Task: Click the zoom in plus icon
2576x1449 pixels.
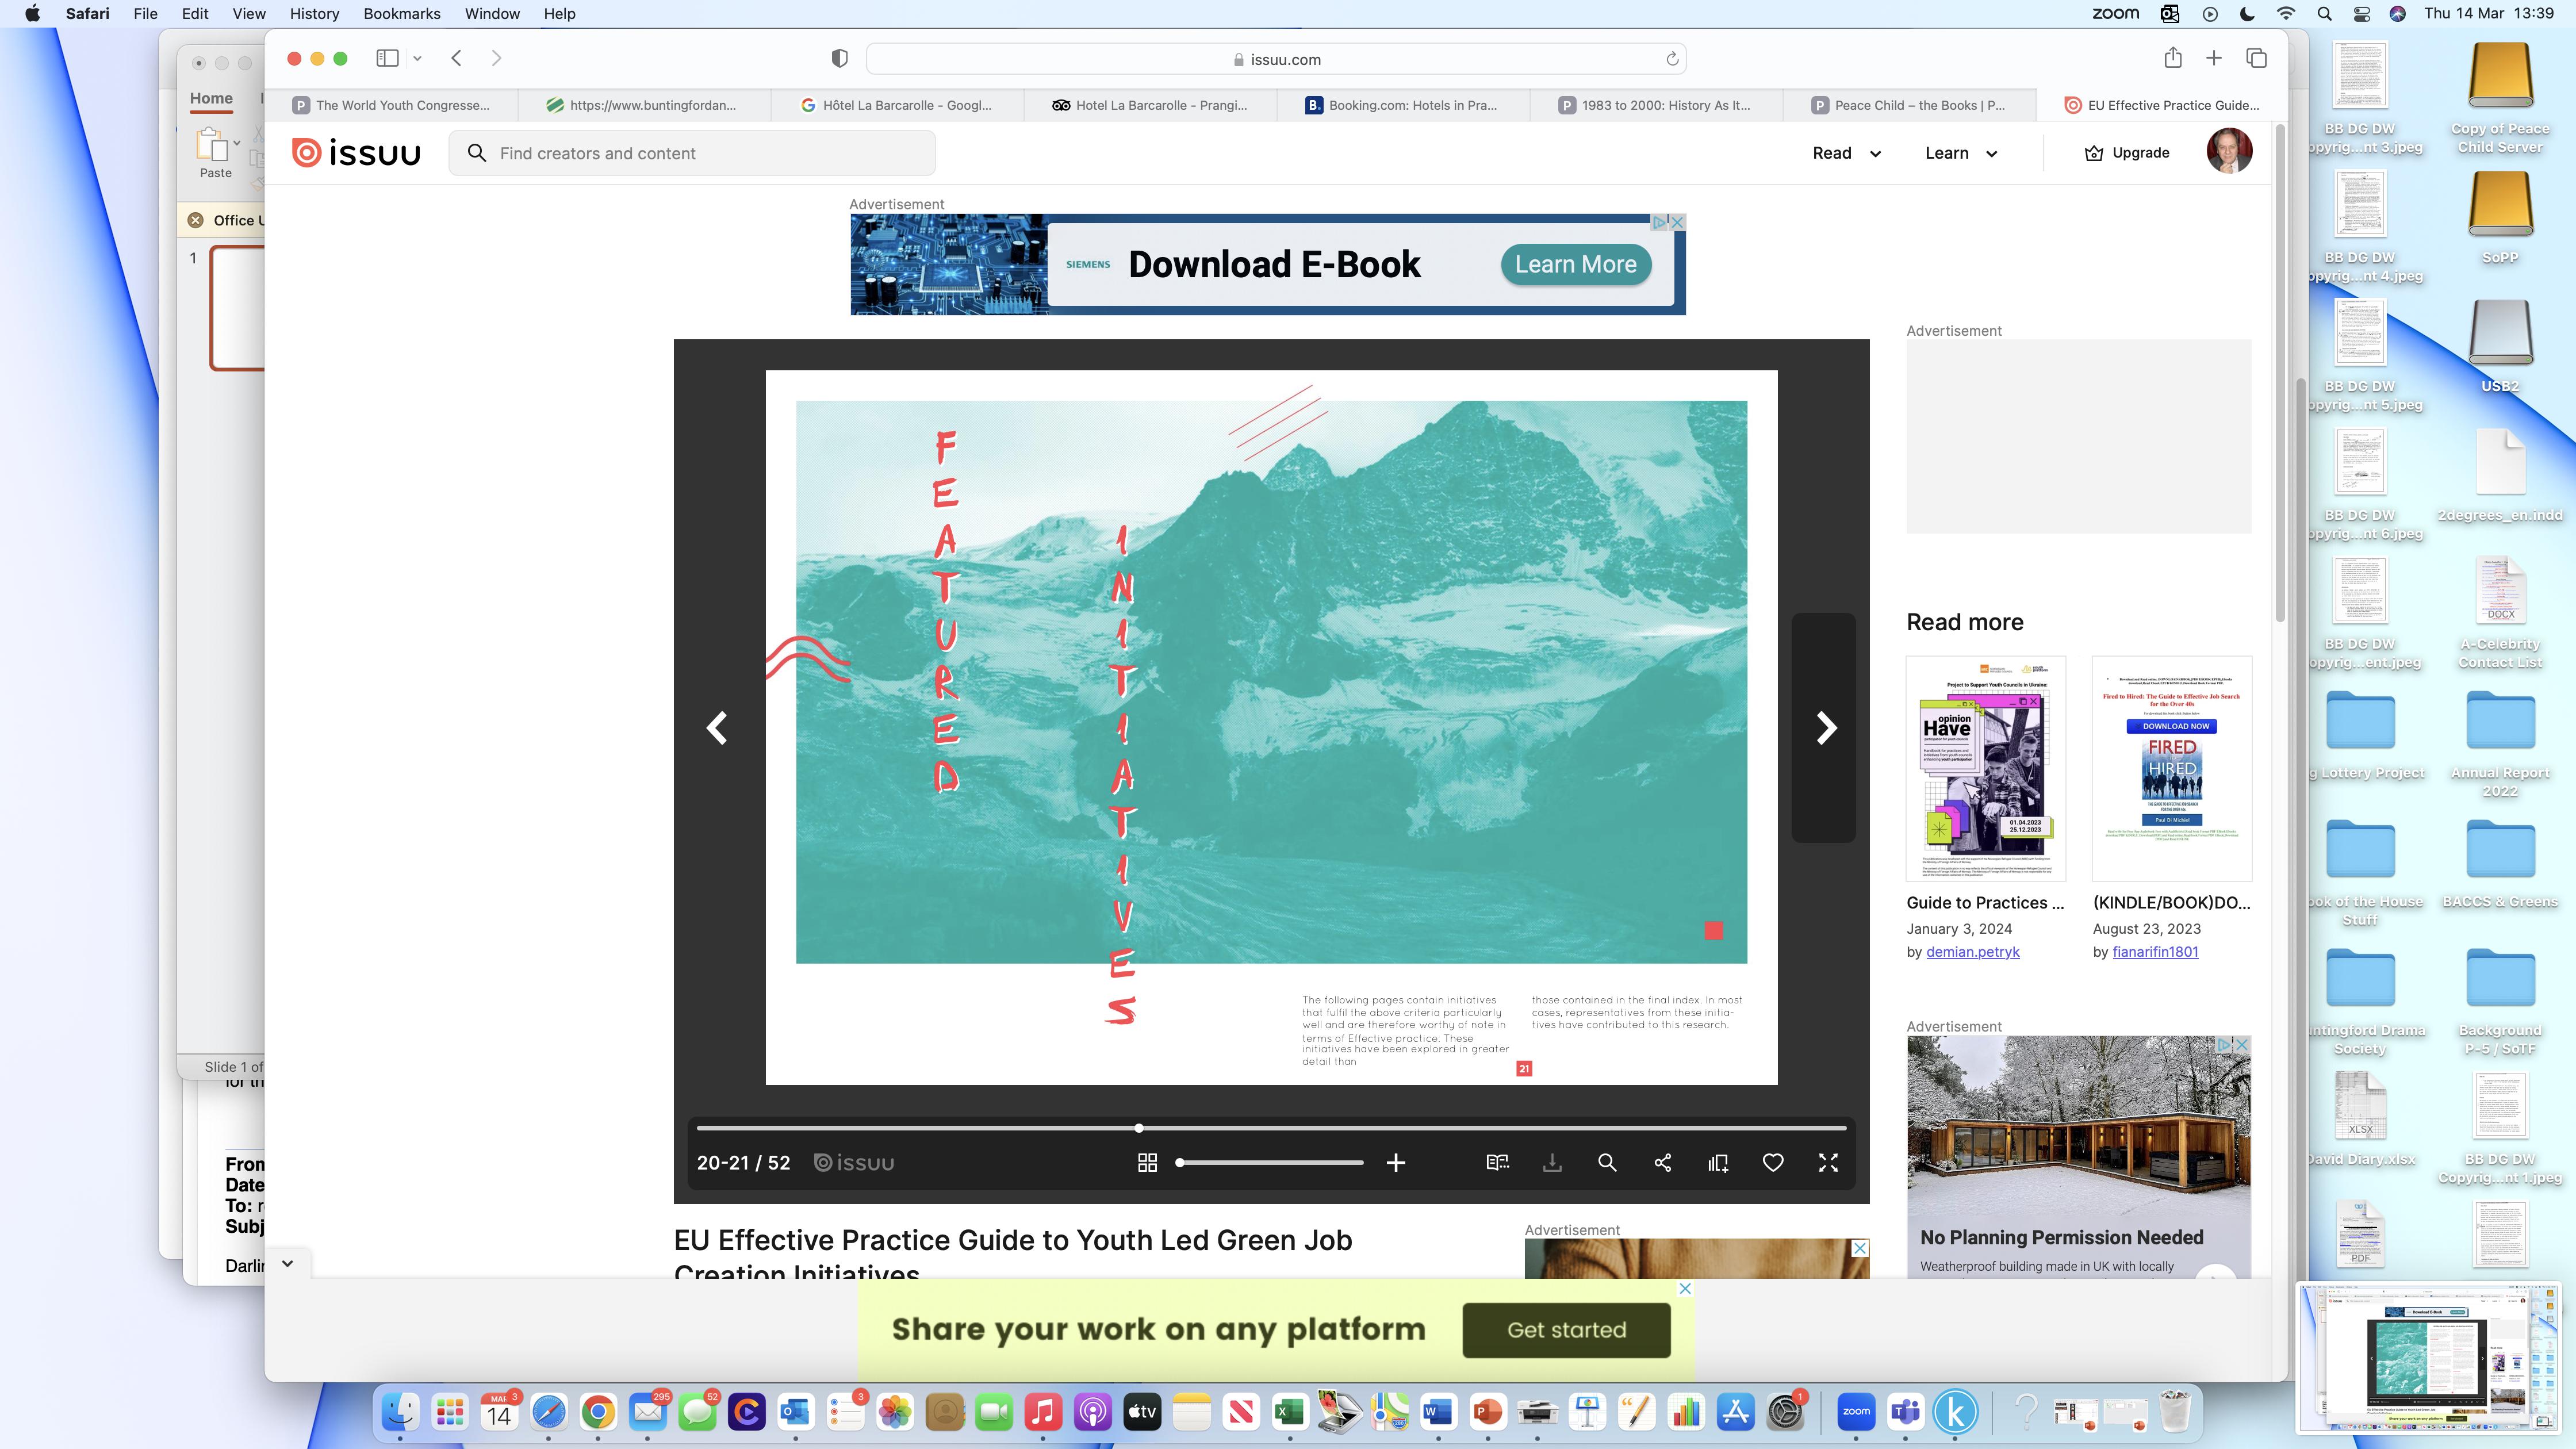Action: (x=1396, y=1163)
